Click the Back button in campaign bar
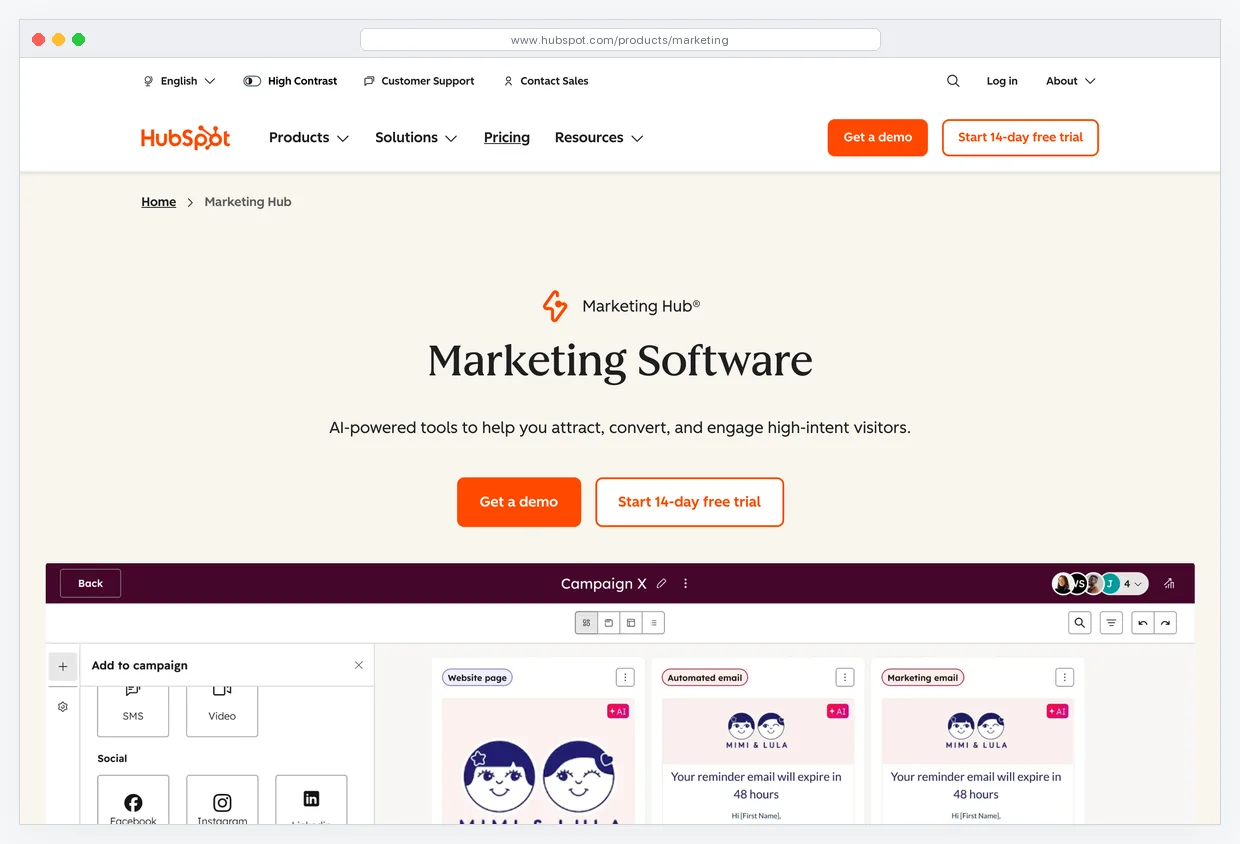 (x=90, y=584)
